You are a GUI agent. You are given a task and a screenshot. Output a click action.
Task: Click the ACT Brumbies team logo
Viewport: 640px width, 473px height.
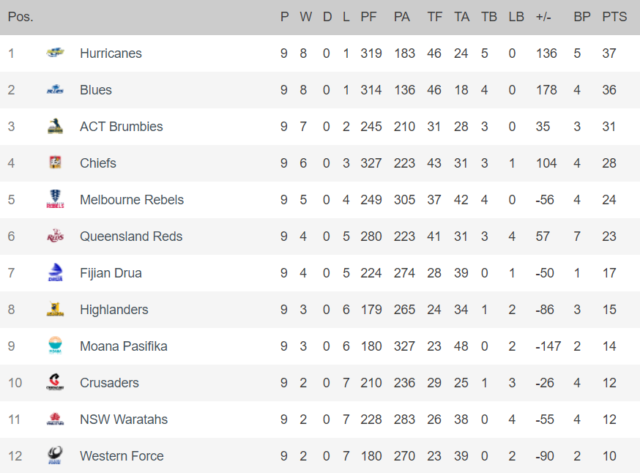click(55, 126)
